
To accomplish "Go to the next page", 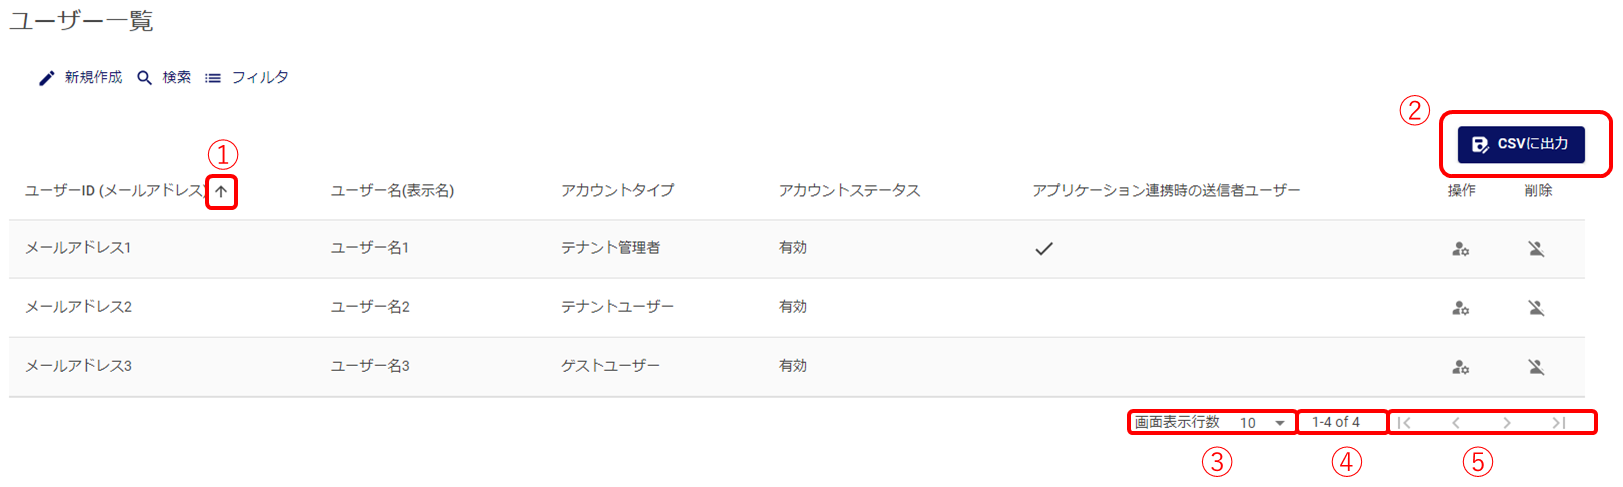I will pos(1507,423).
